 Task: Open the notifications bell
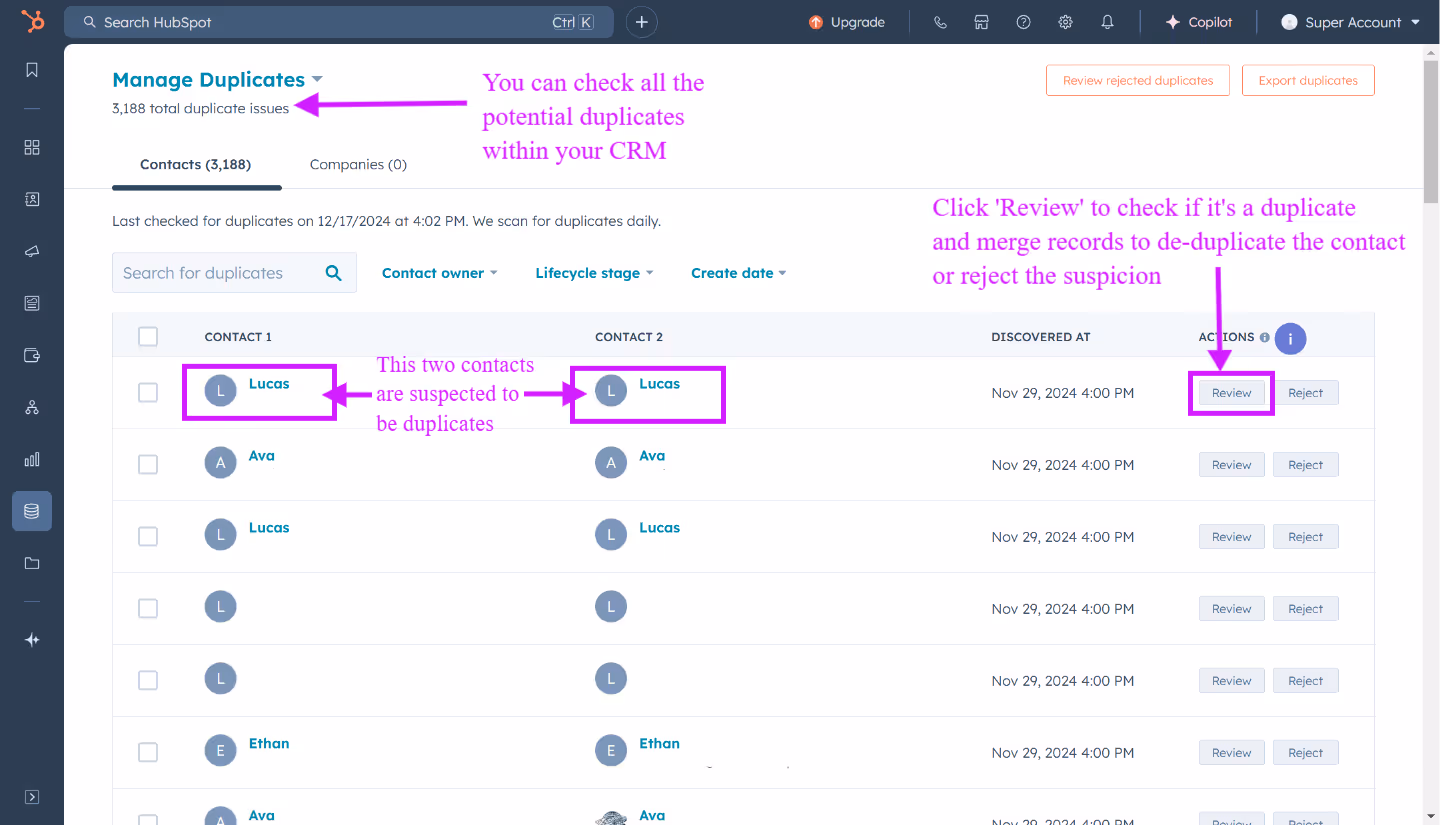click(1107, 21)
